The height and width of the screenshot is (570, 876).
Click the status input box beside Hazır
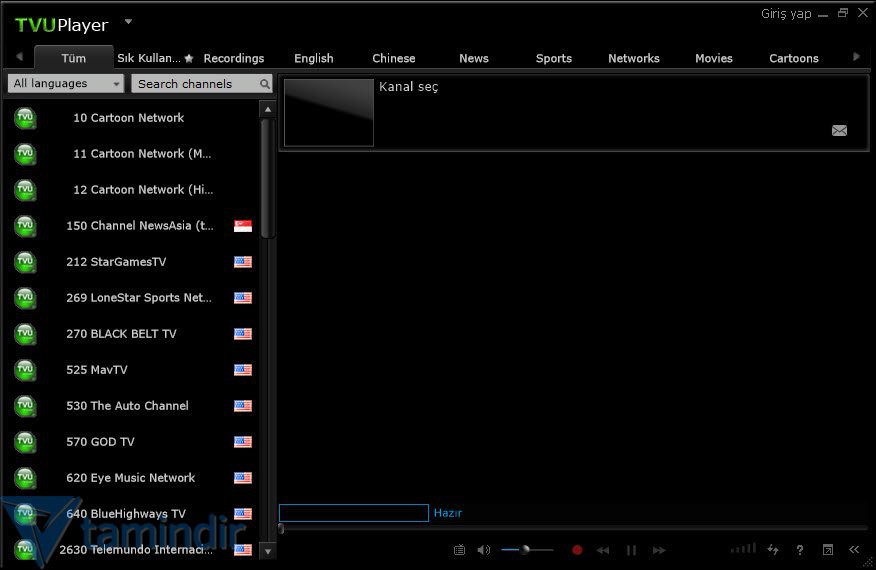tap(354, 513)
